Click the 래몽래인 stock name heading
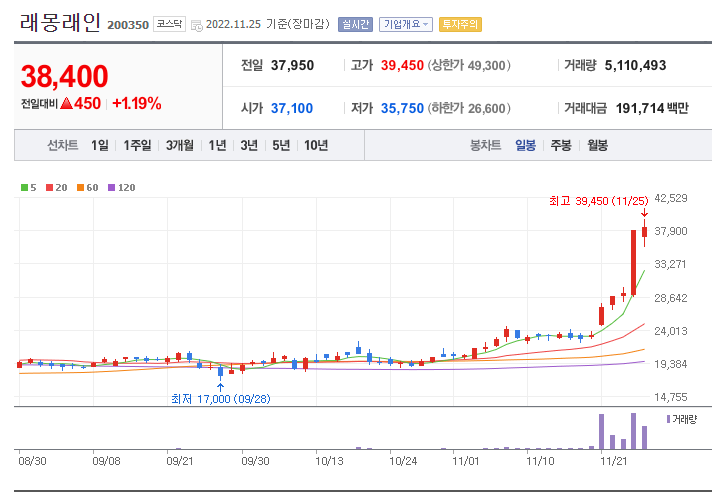Viewport: 712px width, 492px height. coord(60,22)
